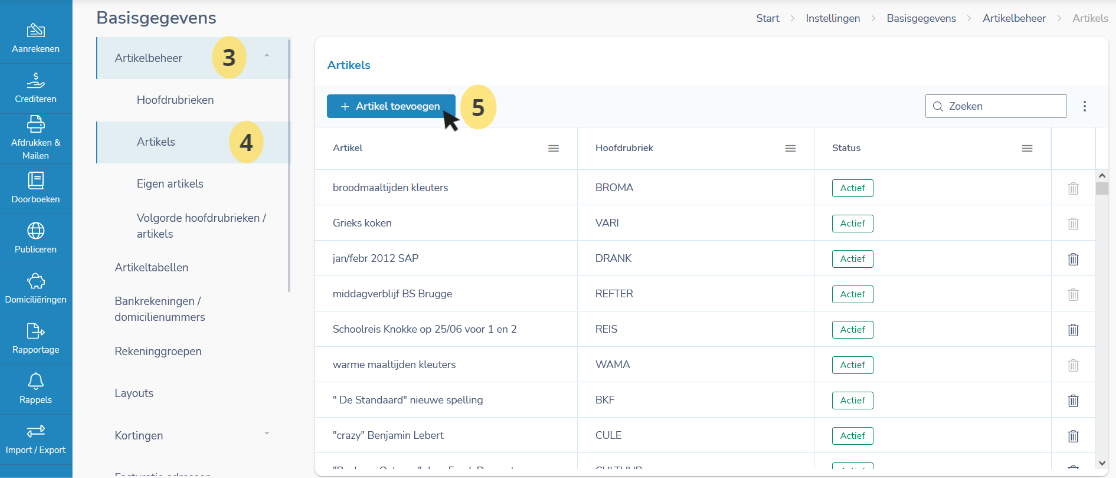Go to Instellingen breadcrumb link

[x=833, y=18]
